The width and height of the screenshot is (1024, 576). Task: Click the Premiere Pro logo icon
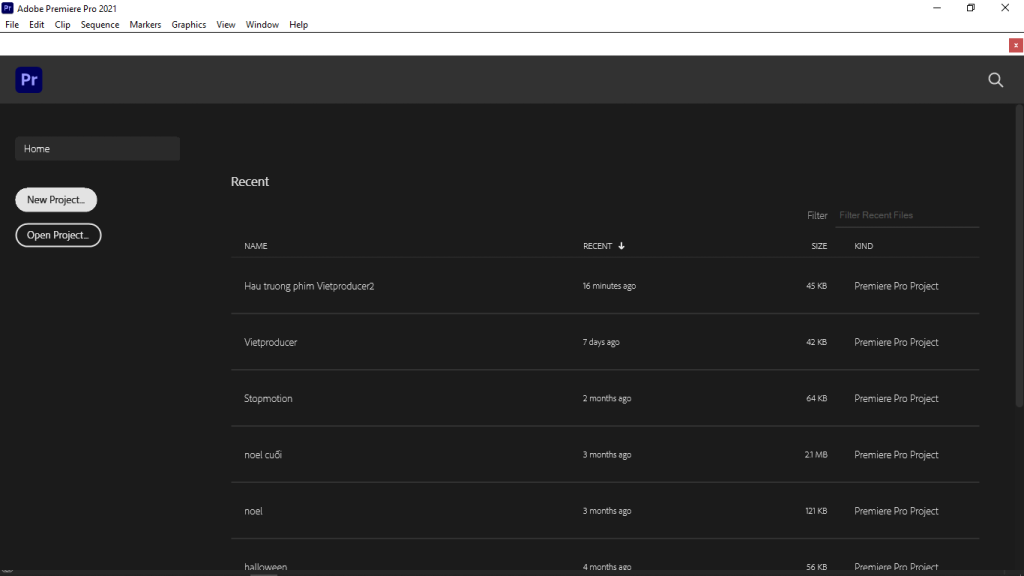(x=29, y=80)
